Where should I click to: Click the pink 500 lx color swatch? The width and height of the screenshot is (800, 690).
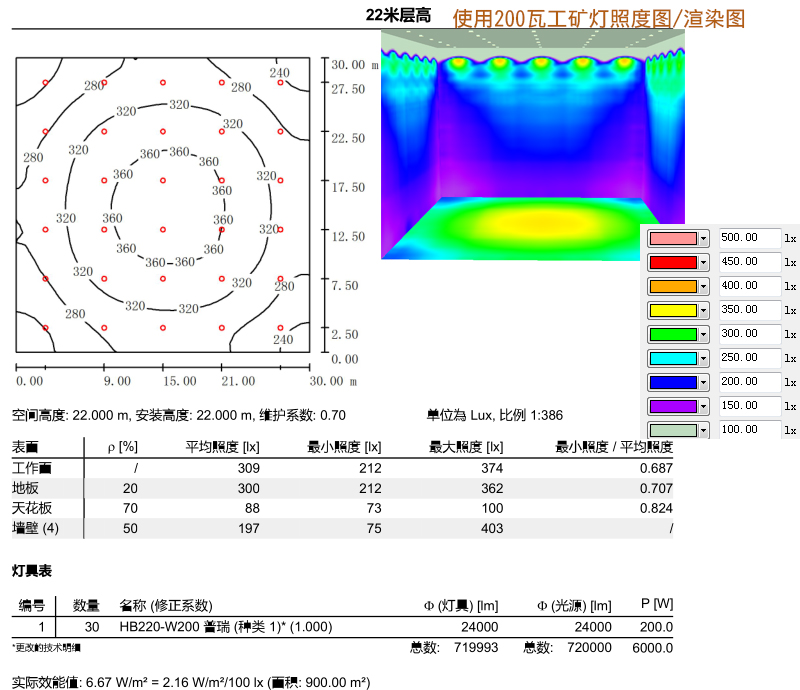tap(673, 238)
